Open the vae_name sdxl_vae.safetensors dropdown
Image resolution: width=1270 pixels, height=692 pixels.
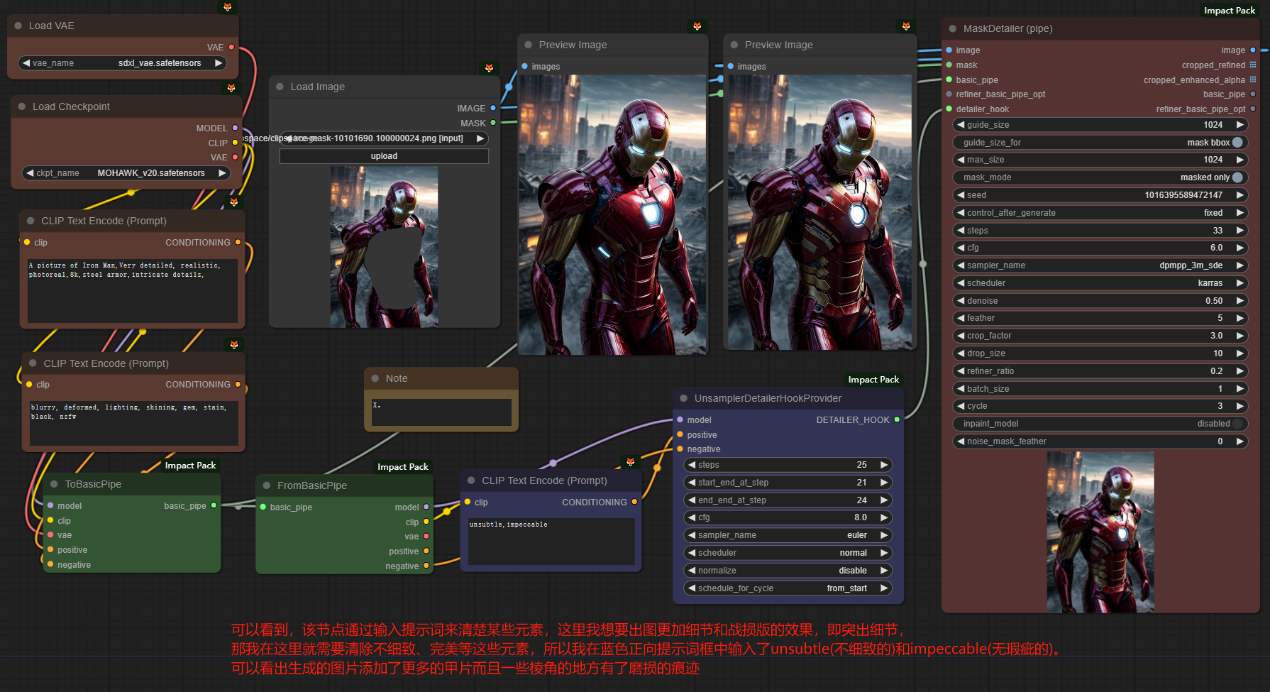click(x=122, y=63)
